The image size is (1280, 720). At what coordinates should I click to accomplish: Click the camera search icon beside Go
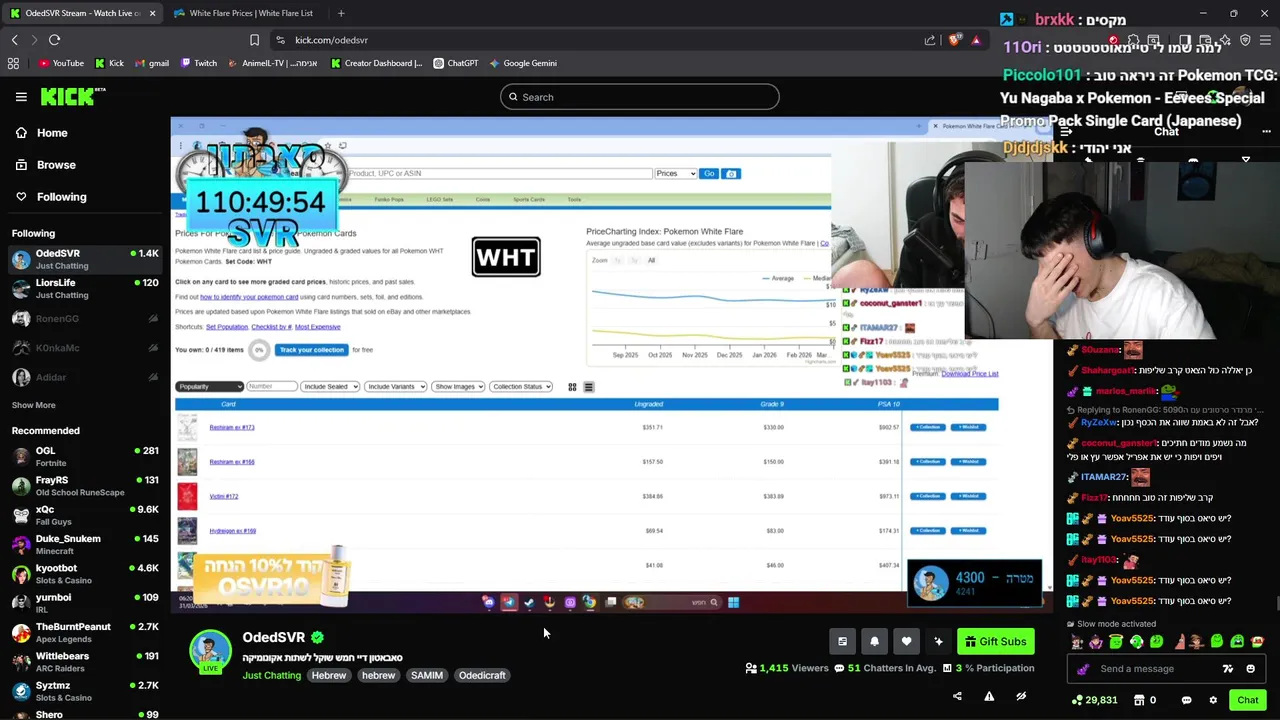[731, 174]
